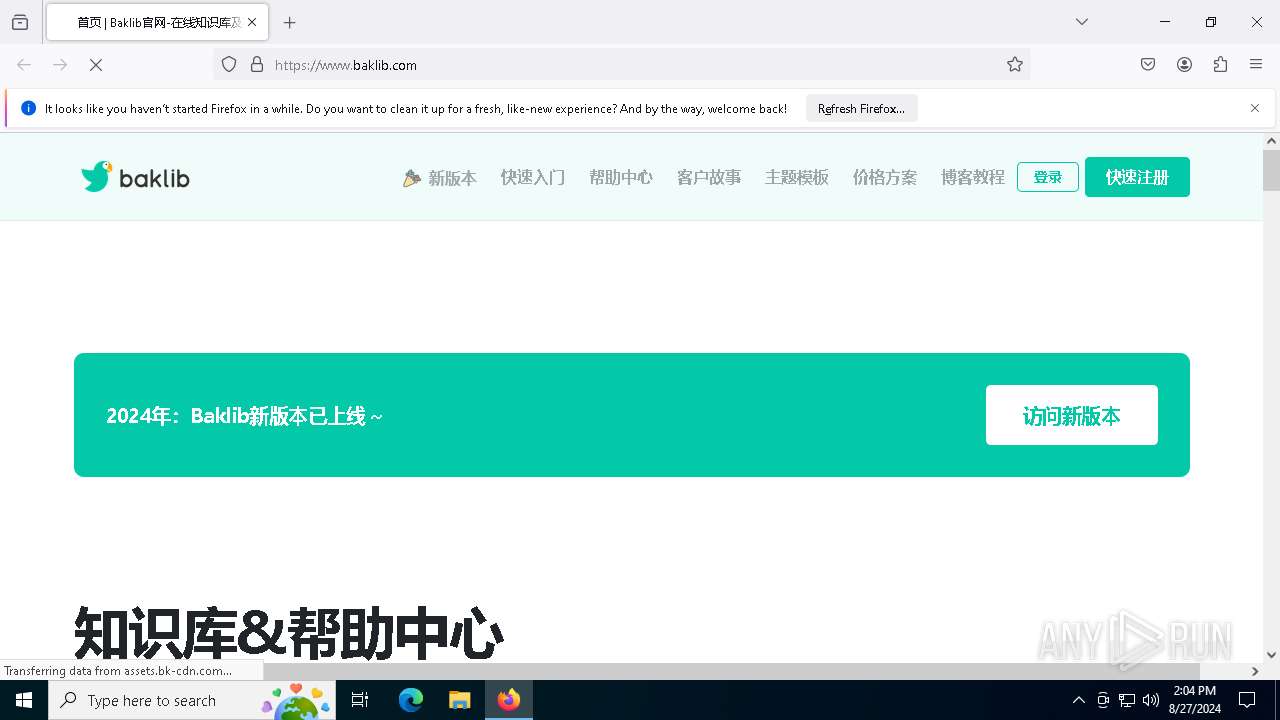Open the Save to Pocket icon
Screen dimensions: 1280x720
tap(1148, 65)
